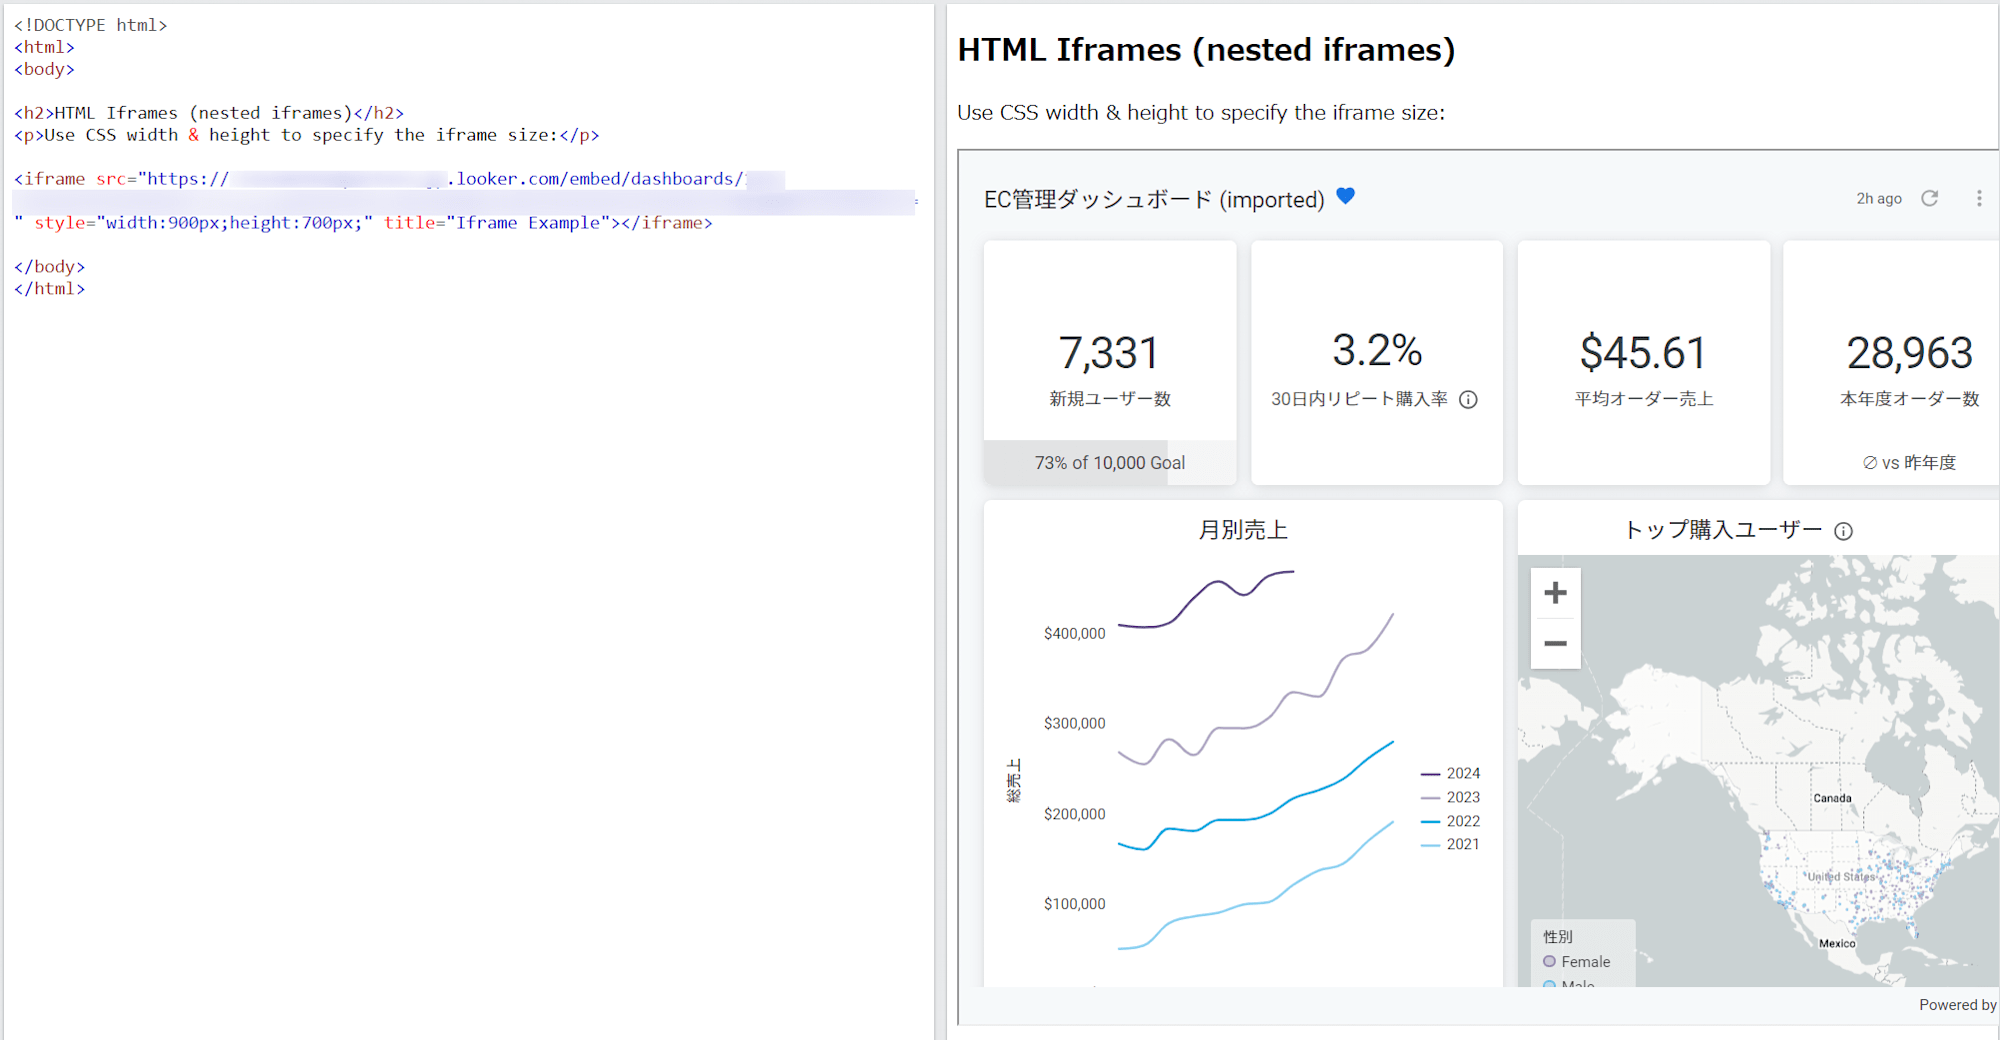Toggle the 2021 series in the legend
This screenshot has width=2000, height=1040.
click(x=1451, y=844)
